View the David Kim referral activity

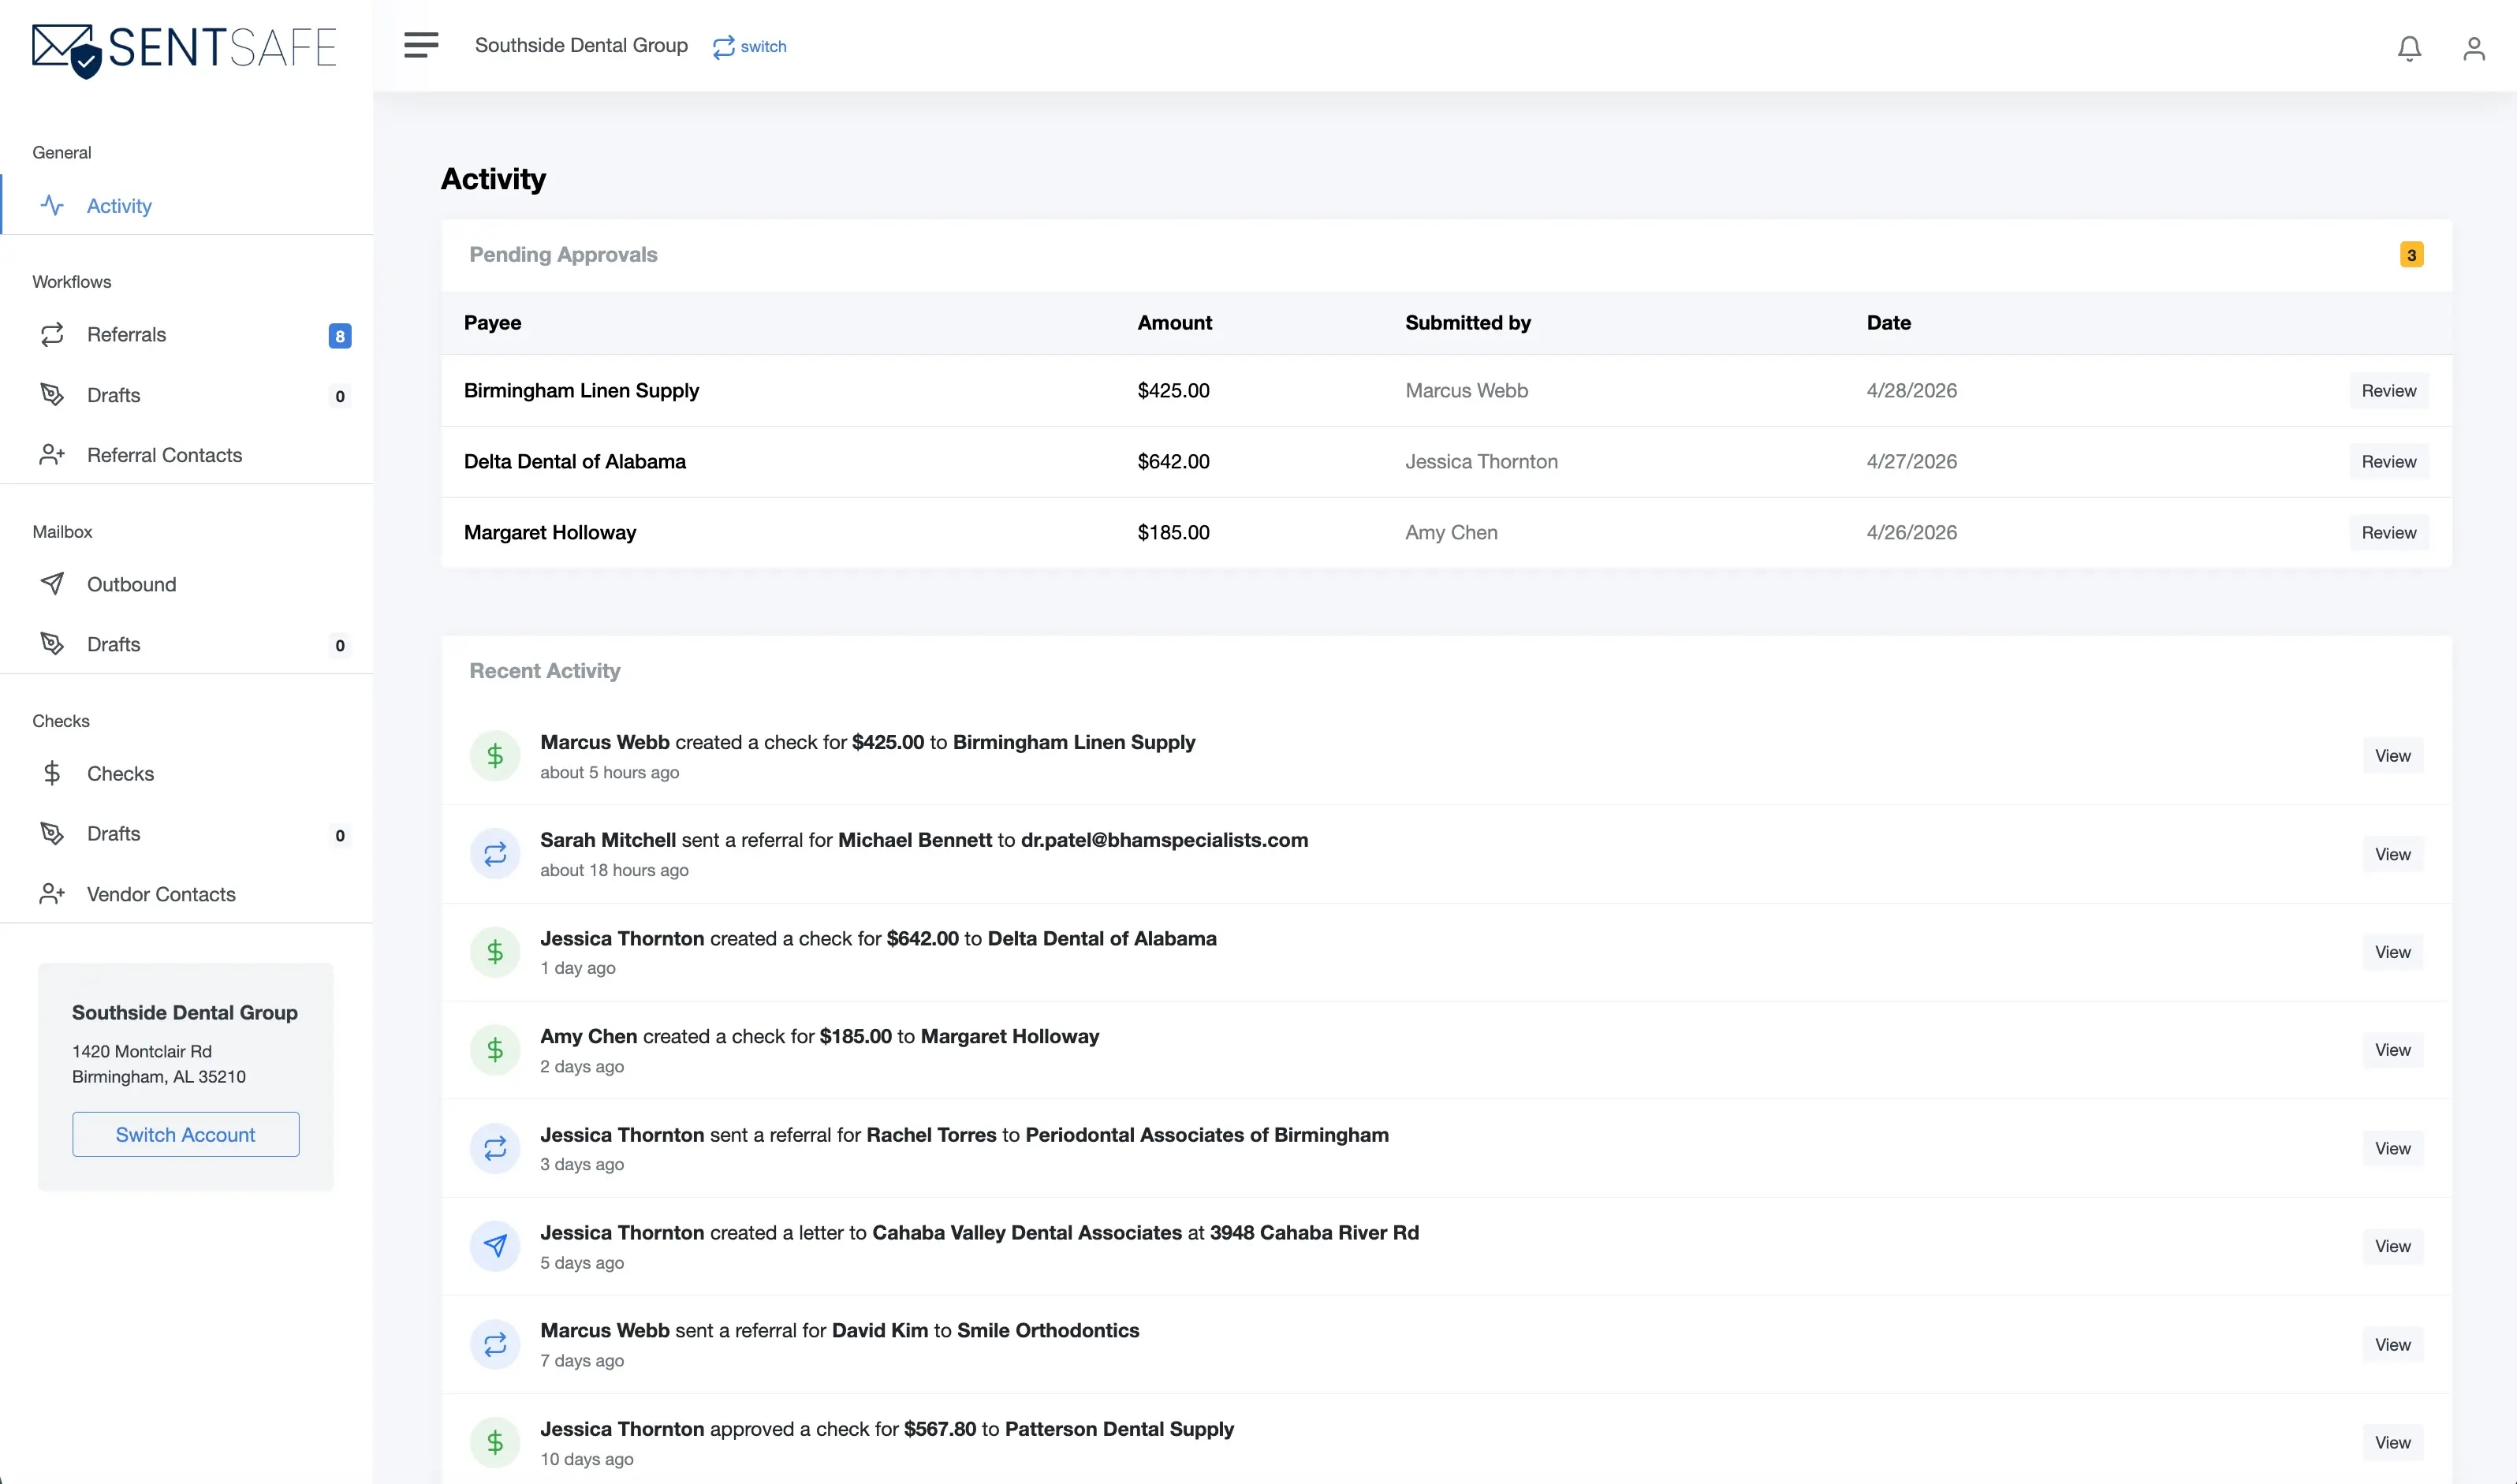[x=2392, y=1344]
